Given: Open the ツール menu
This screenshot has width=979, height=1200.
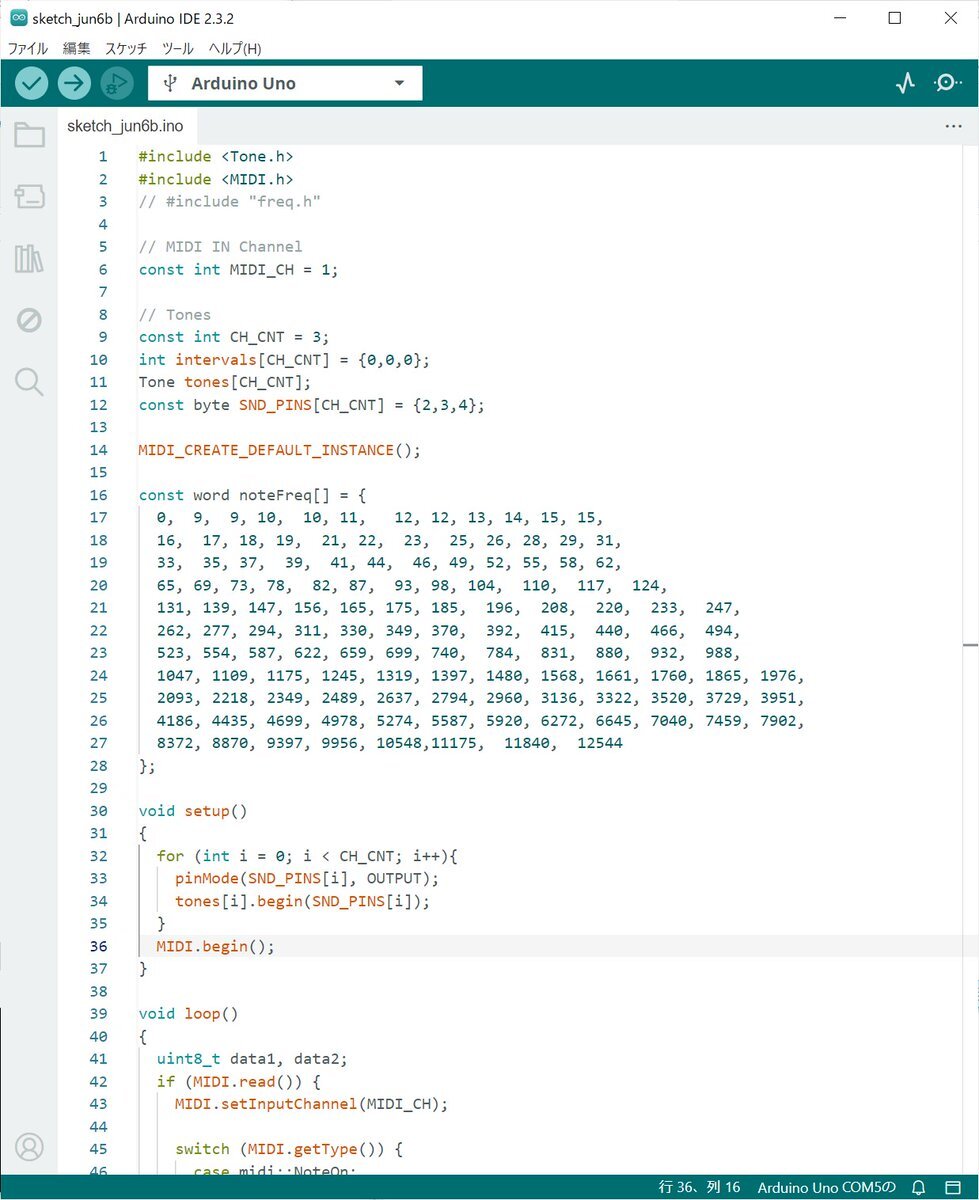Looking at the screenshot, I should pos(178,48).
